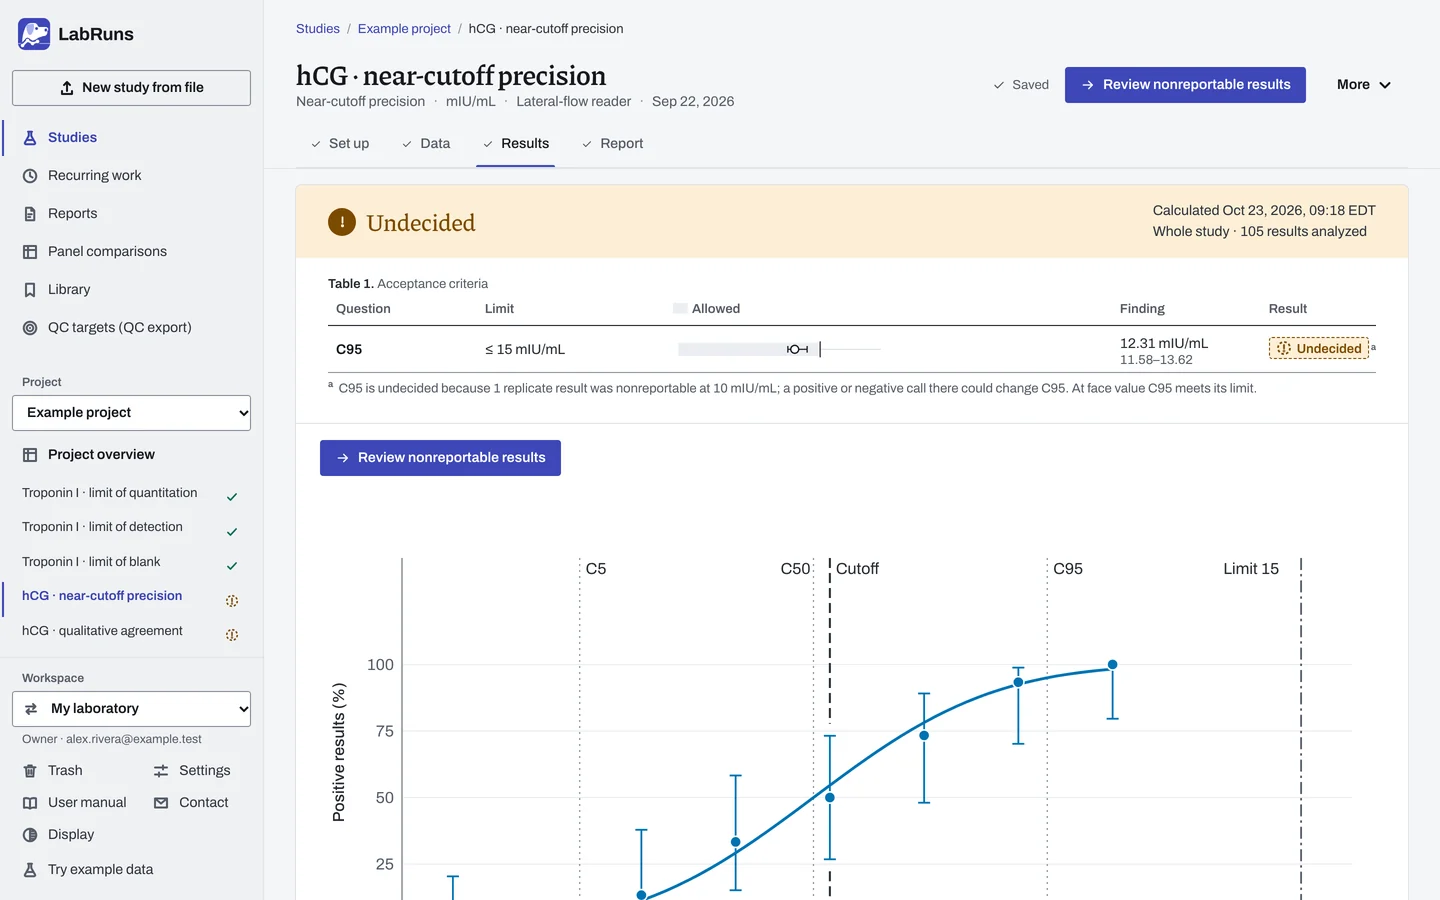The image size is (1440, 900).
Task: Open Troponin I limit of blank study
Action: coord(91,562)
